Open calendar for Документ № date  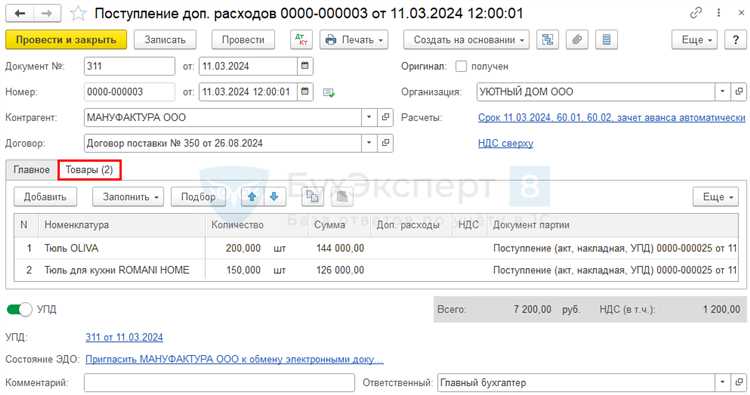coord(305,66)
